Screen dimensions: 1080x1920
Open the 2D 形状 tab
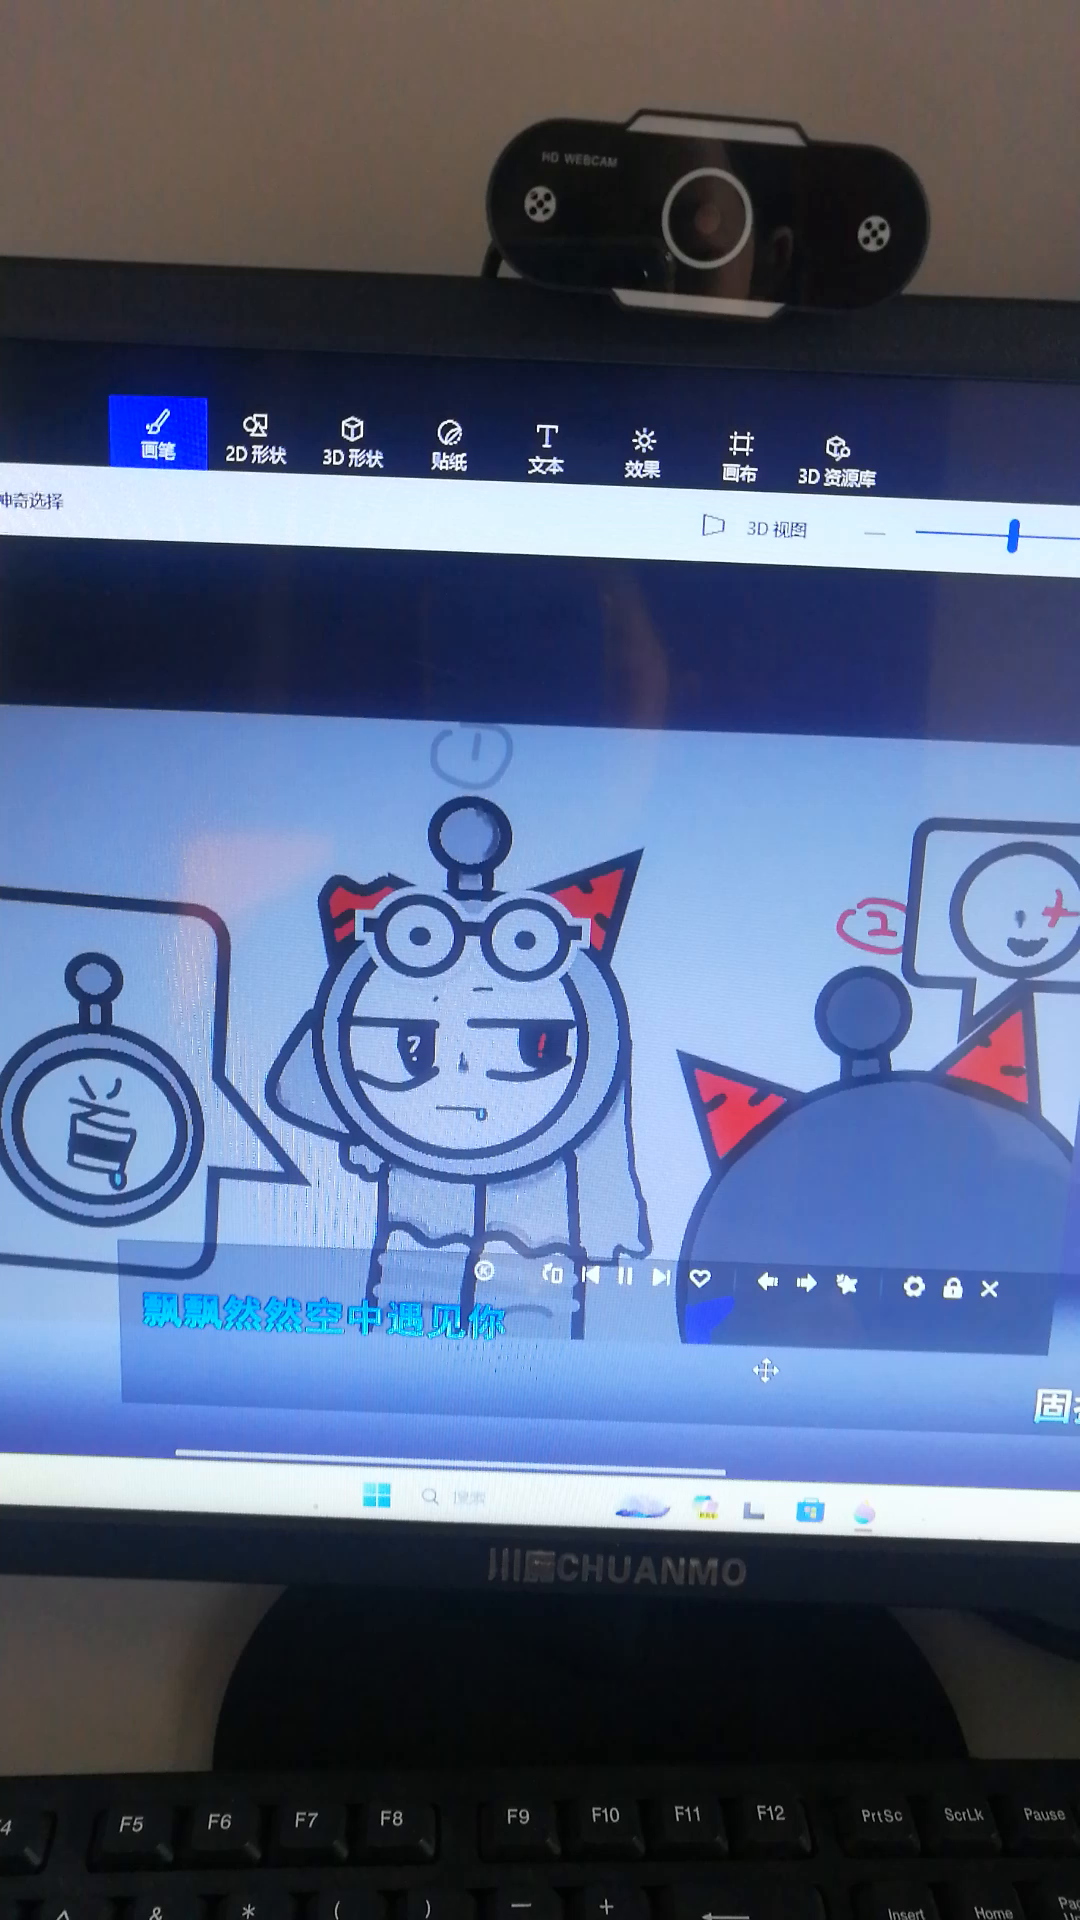tap(256, 440)
